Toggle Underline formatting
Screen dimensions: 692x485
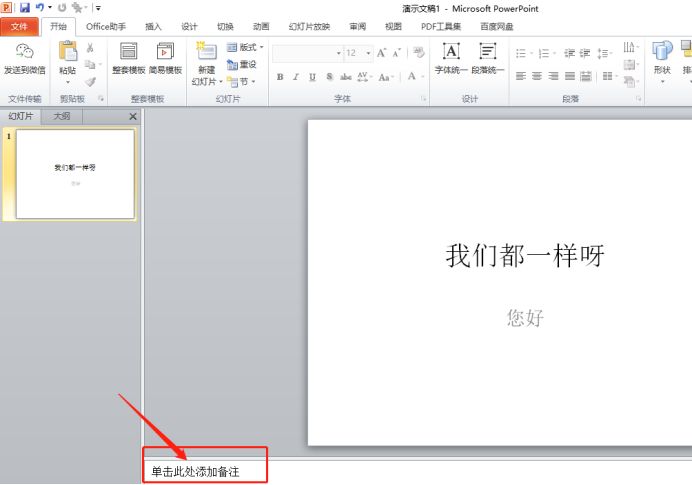[312, 77]
